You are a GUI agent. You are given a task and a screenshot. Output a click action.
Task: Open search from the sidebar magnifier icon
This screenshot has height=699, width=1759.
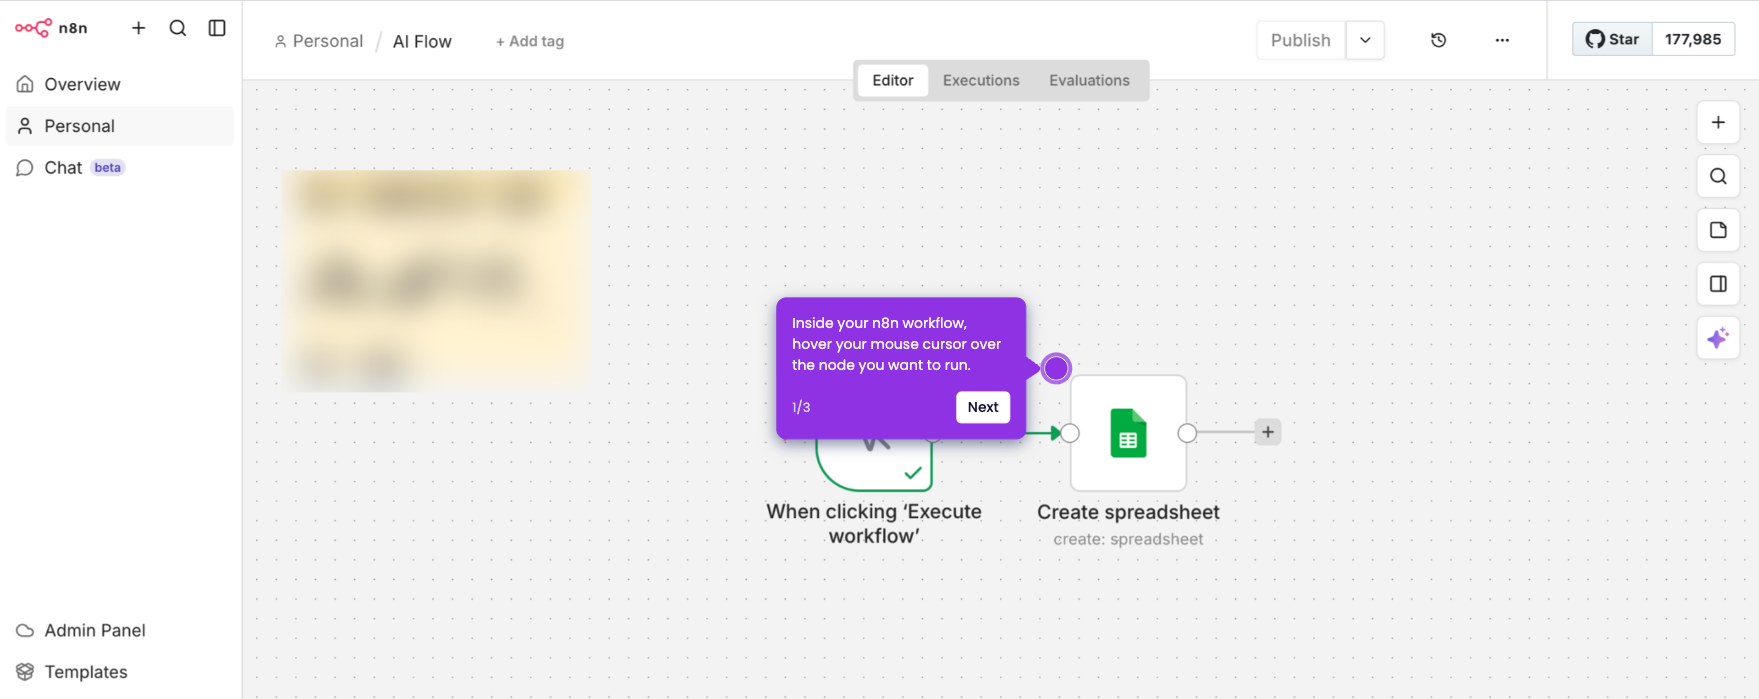click(178, 28)
